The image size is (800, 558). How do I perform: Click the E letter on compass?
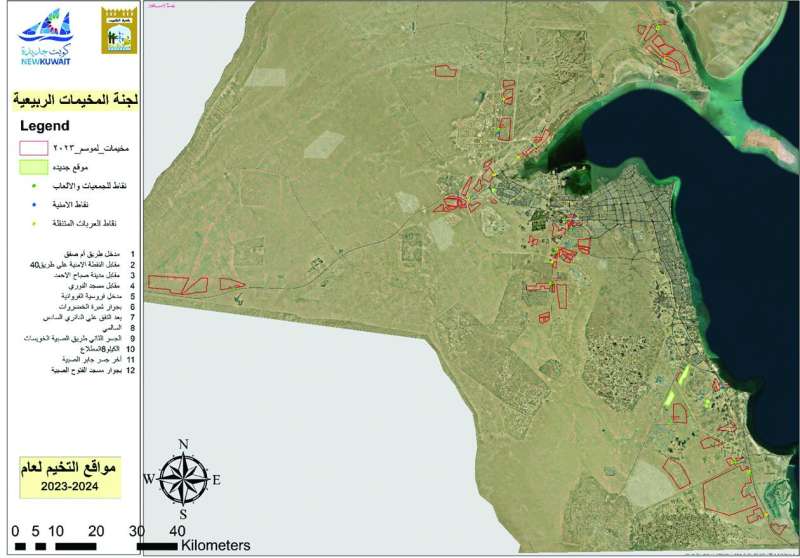click(x=216, y=480)
